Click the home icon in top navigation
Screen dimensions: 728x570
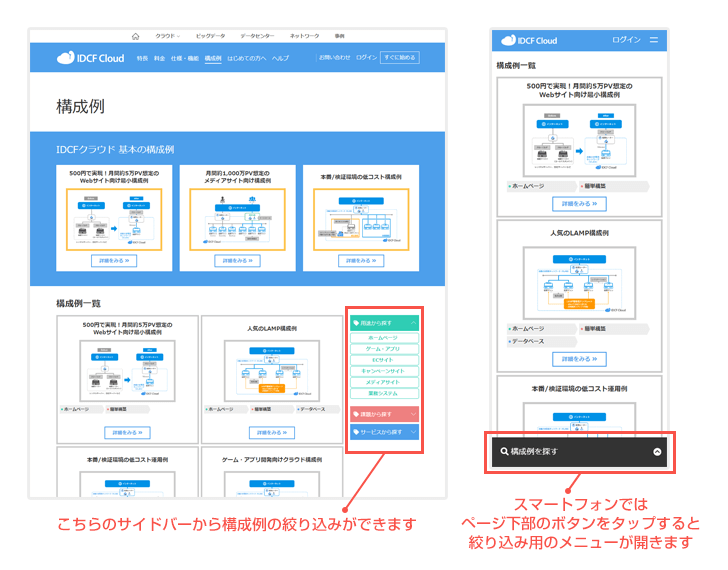[x=136, y=36]
